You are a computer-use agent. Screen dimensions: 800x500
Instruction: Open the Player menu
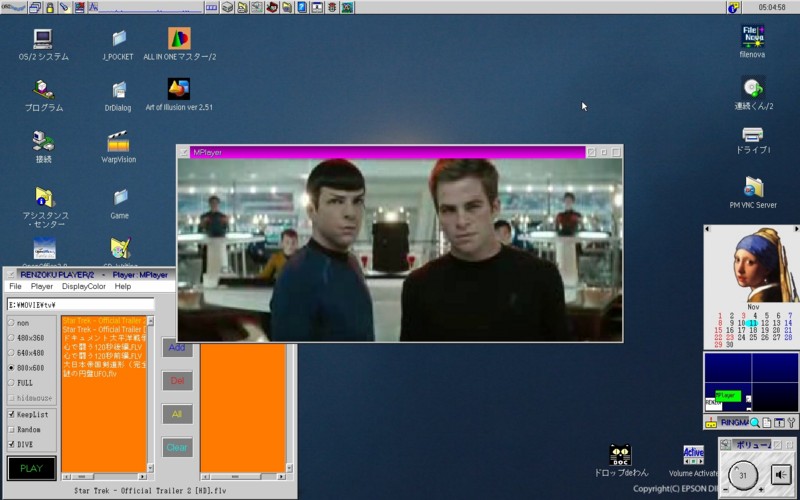click(x=42, y=286)
